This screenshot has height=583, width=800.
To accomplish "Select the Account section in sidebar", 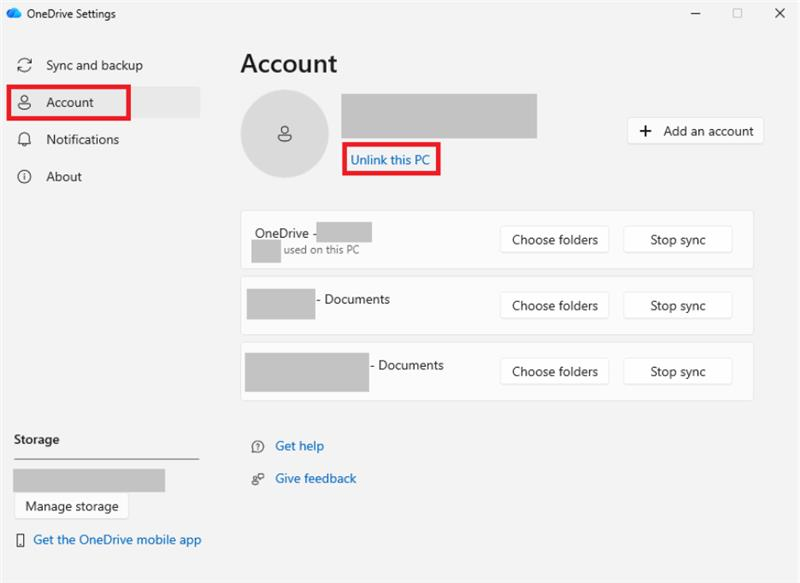I will (105, 103).
